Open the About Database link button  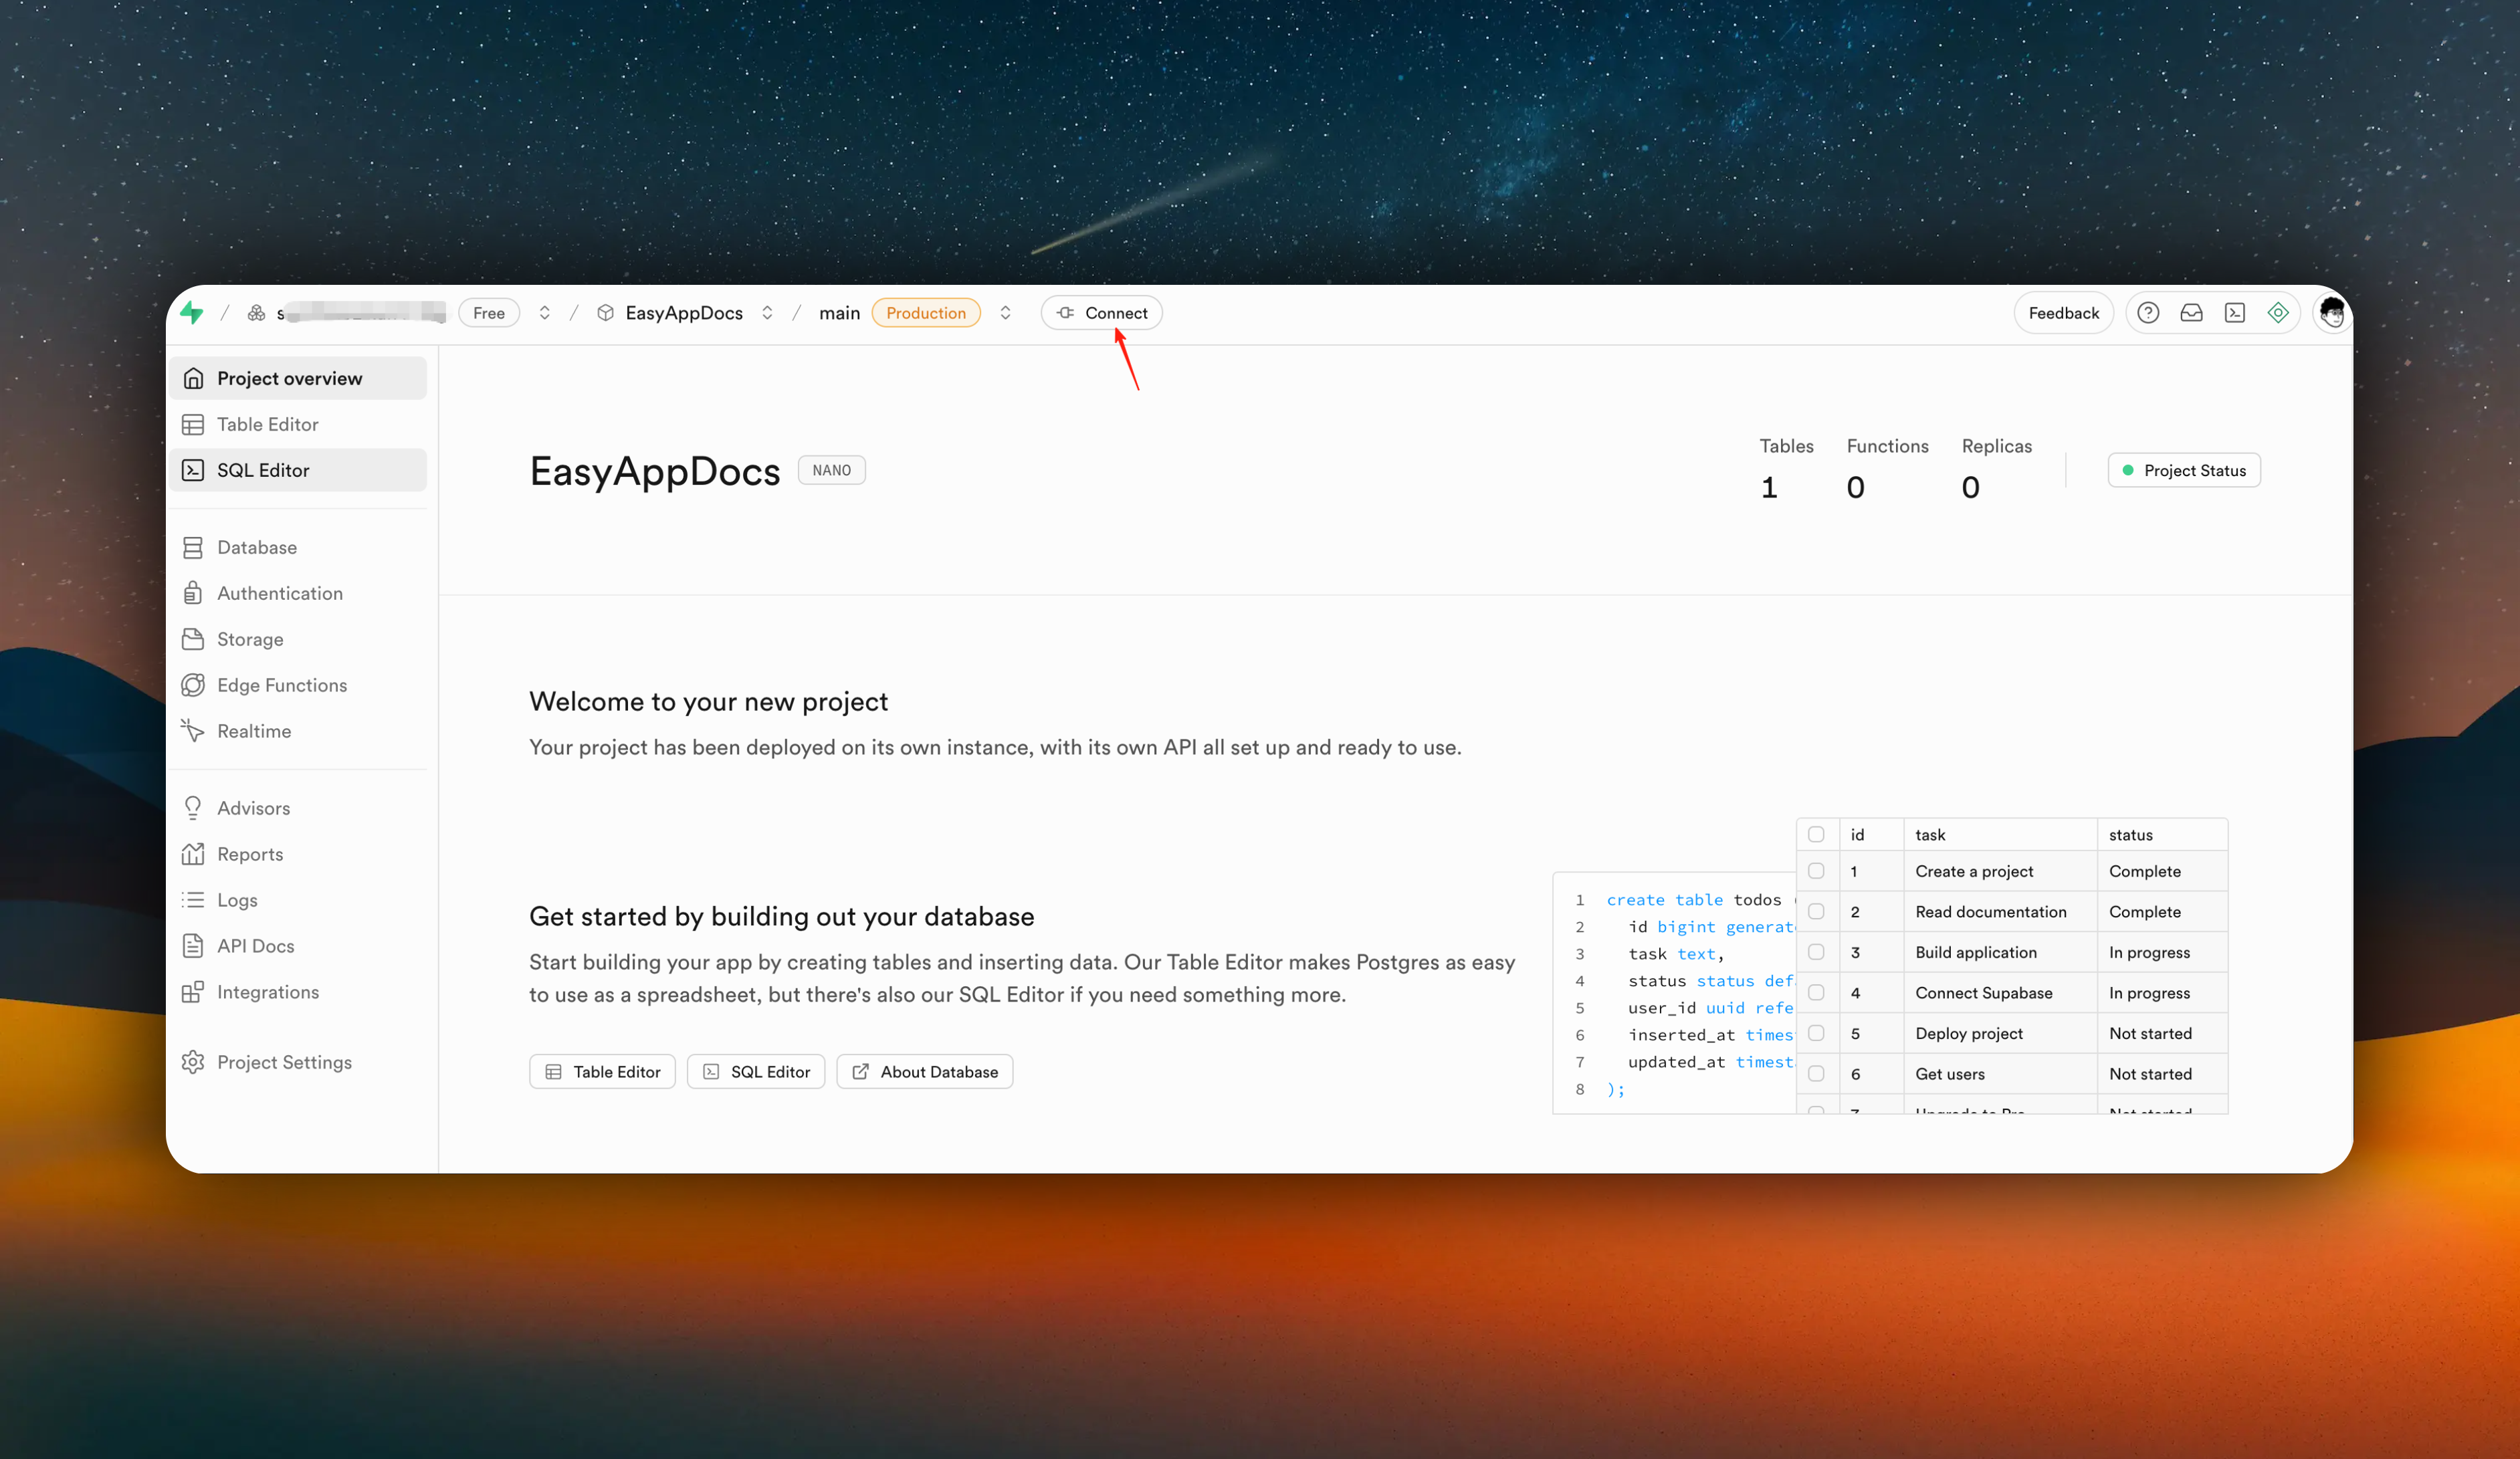pos(924,1071)
